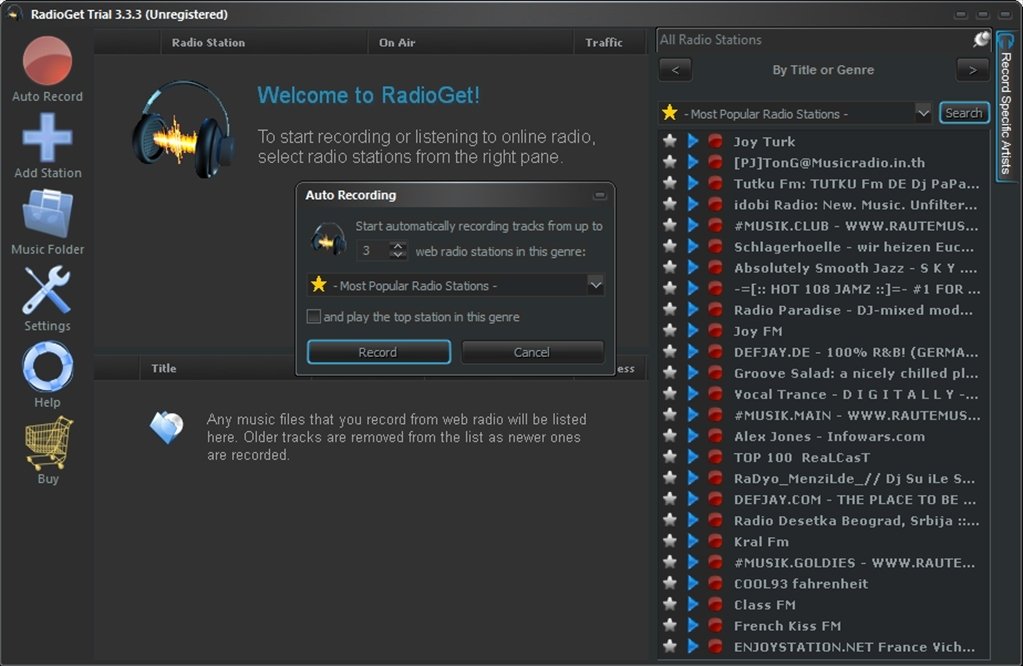Screen dimensions: 1023x666
Task: Select Absolutely Smooth Jazz station name
Action: point(855,267)
